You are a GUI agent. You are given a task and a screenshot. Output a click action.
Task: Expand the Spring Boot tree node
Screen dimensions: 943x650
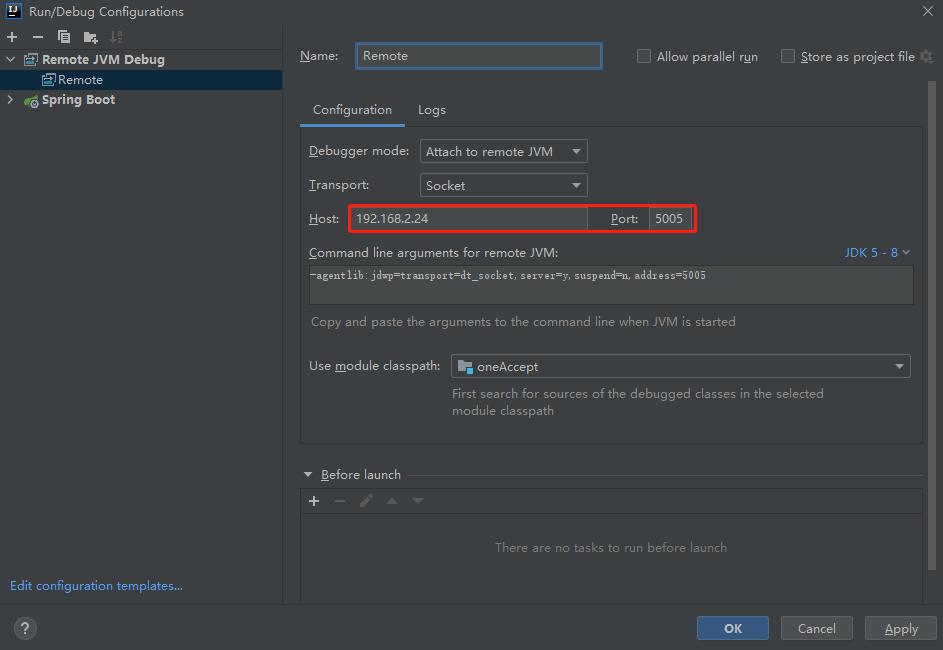[x=10, y=100]
